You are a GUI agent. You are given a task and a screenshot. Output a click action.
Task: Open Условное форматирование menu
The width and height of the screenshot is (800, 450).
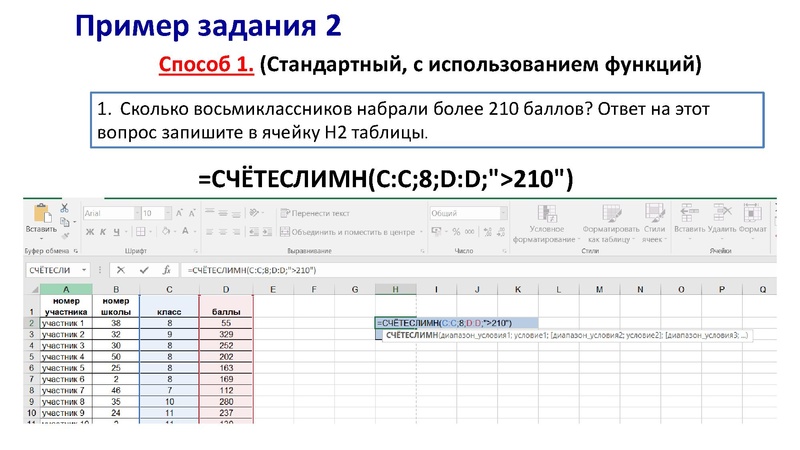pos(546,224)
